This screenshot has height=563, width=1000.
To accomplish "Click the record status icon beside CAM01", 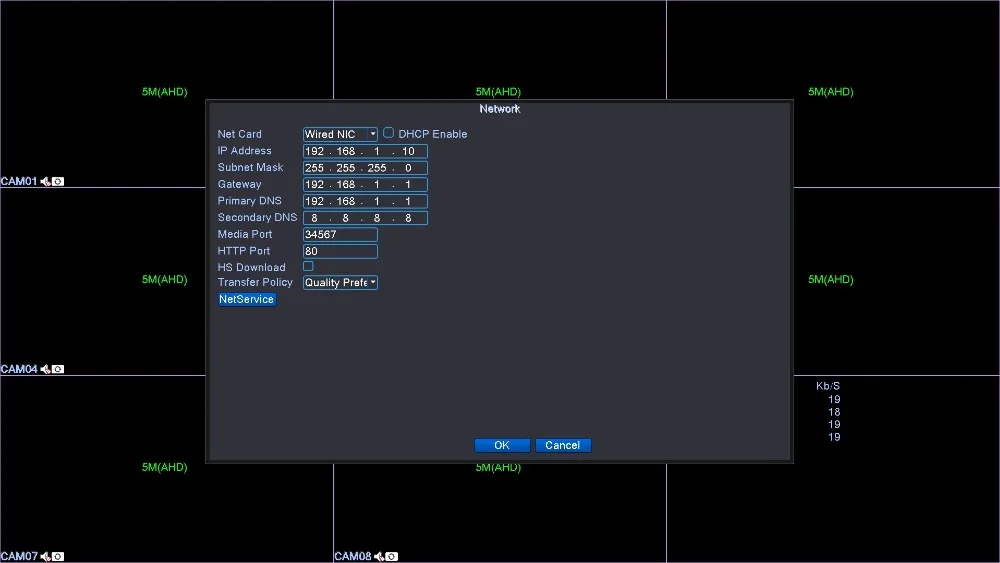I will pyautogui.click(x=58, y=182).
